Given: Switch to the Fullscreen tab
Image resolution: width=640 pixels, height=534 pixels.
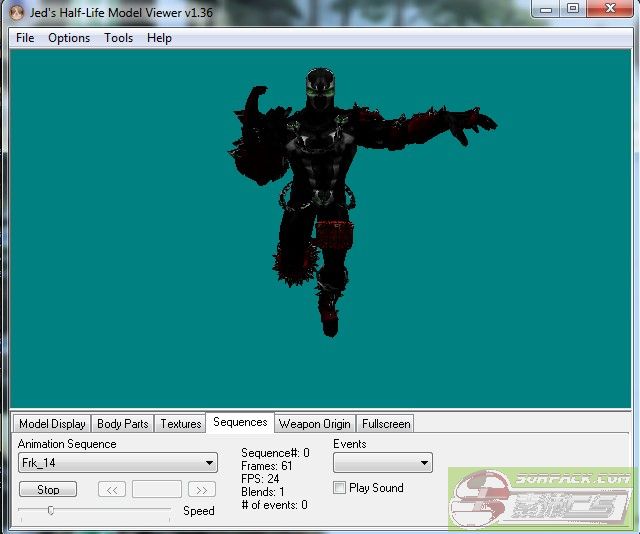Looking at the screenshot, I should [386, 424].
